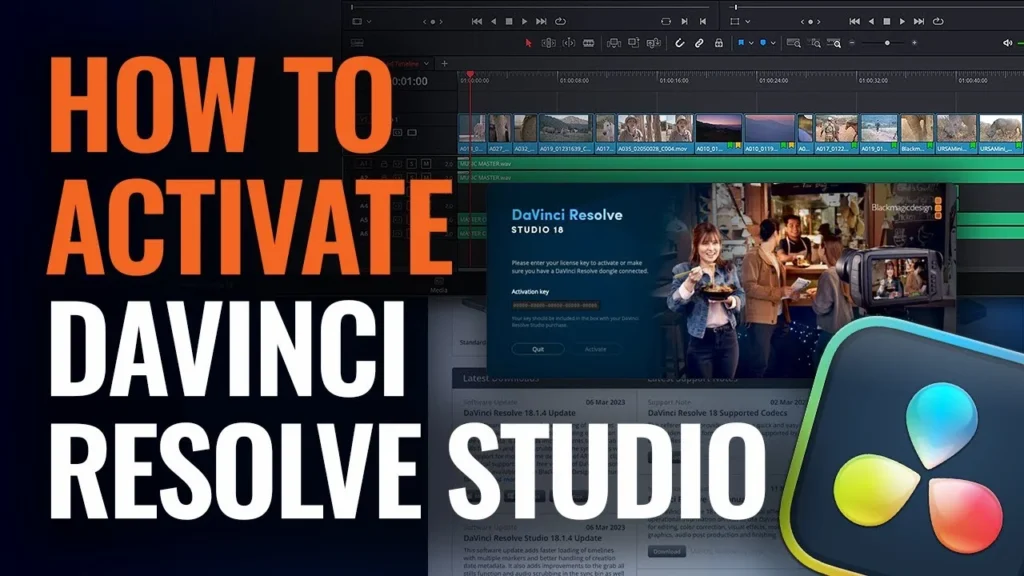Switch to Trim Edit mode

click(x=548, y=43)
